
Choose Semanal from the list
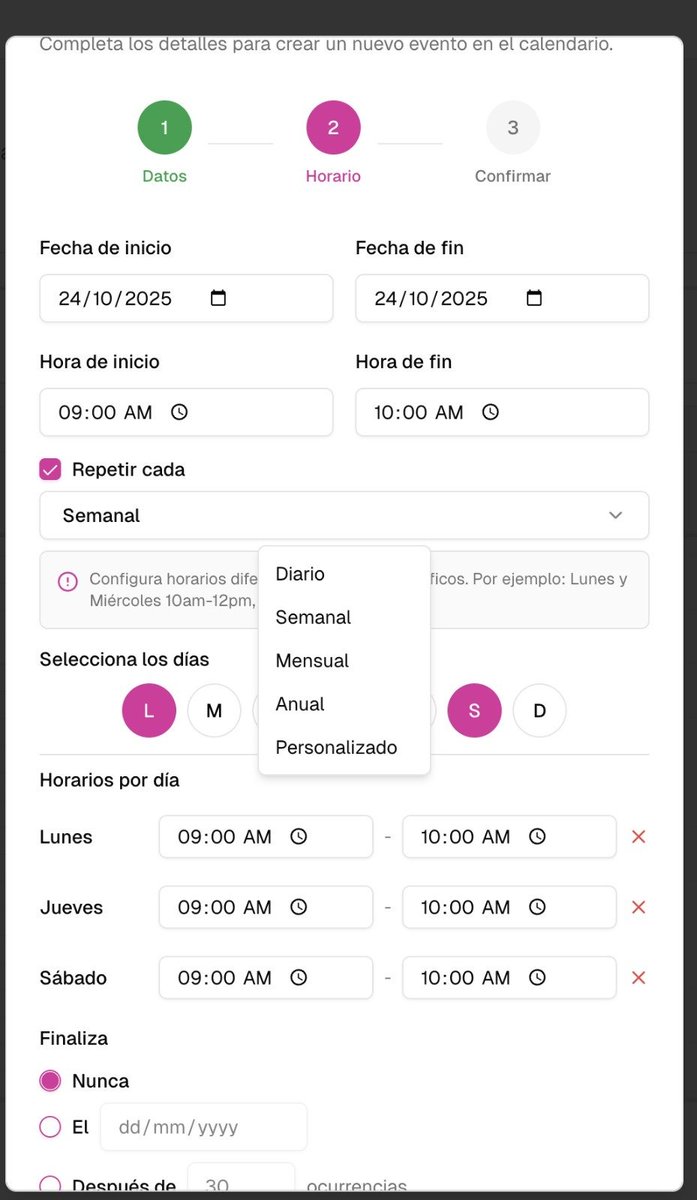pyautogui.click(x=344, y=617)
